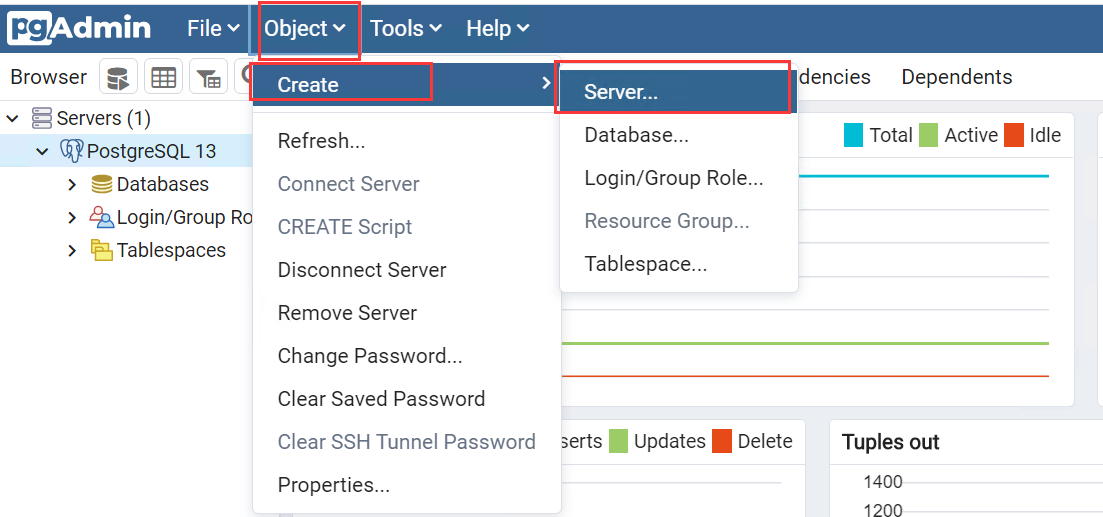Open the Tools menu
The width and height of the screenshot is (1103, 517).
click(406, 29)
